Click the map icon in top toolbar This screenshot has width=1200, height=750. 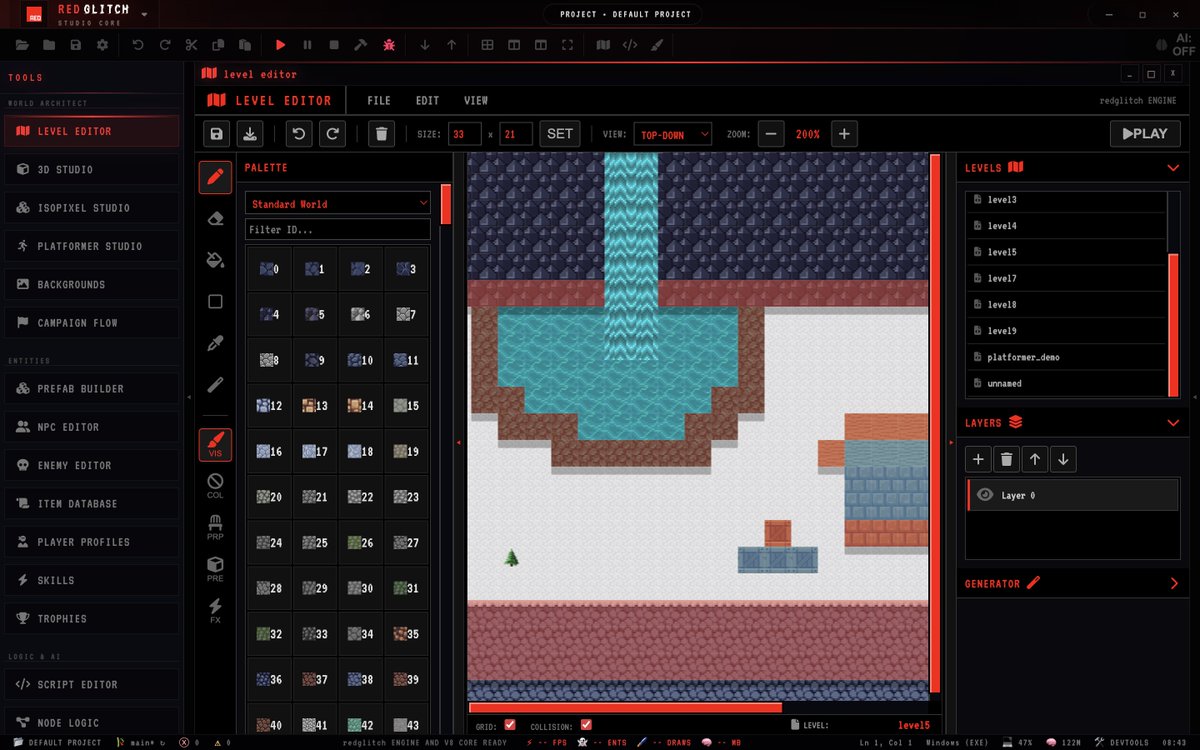(603, 45)
